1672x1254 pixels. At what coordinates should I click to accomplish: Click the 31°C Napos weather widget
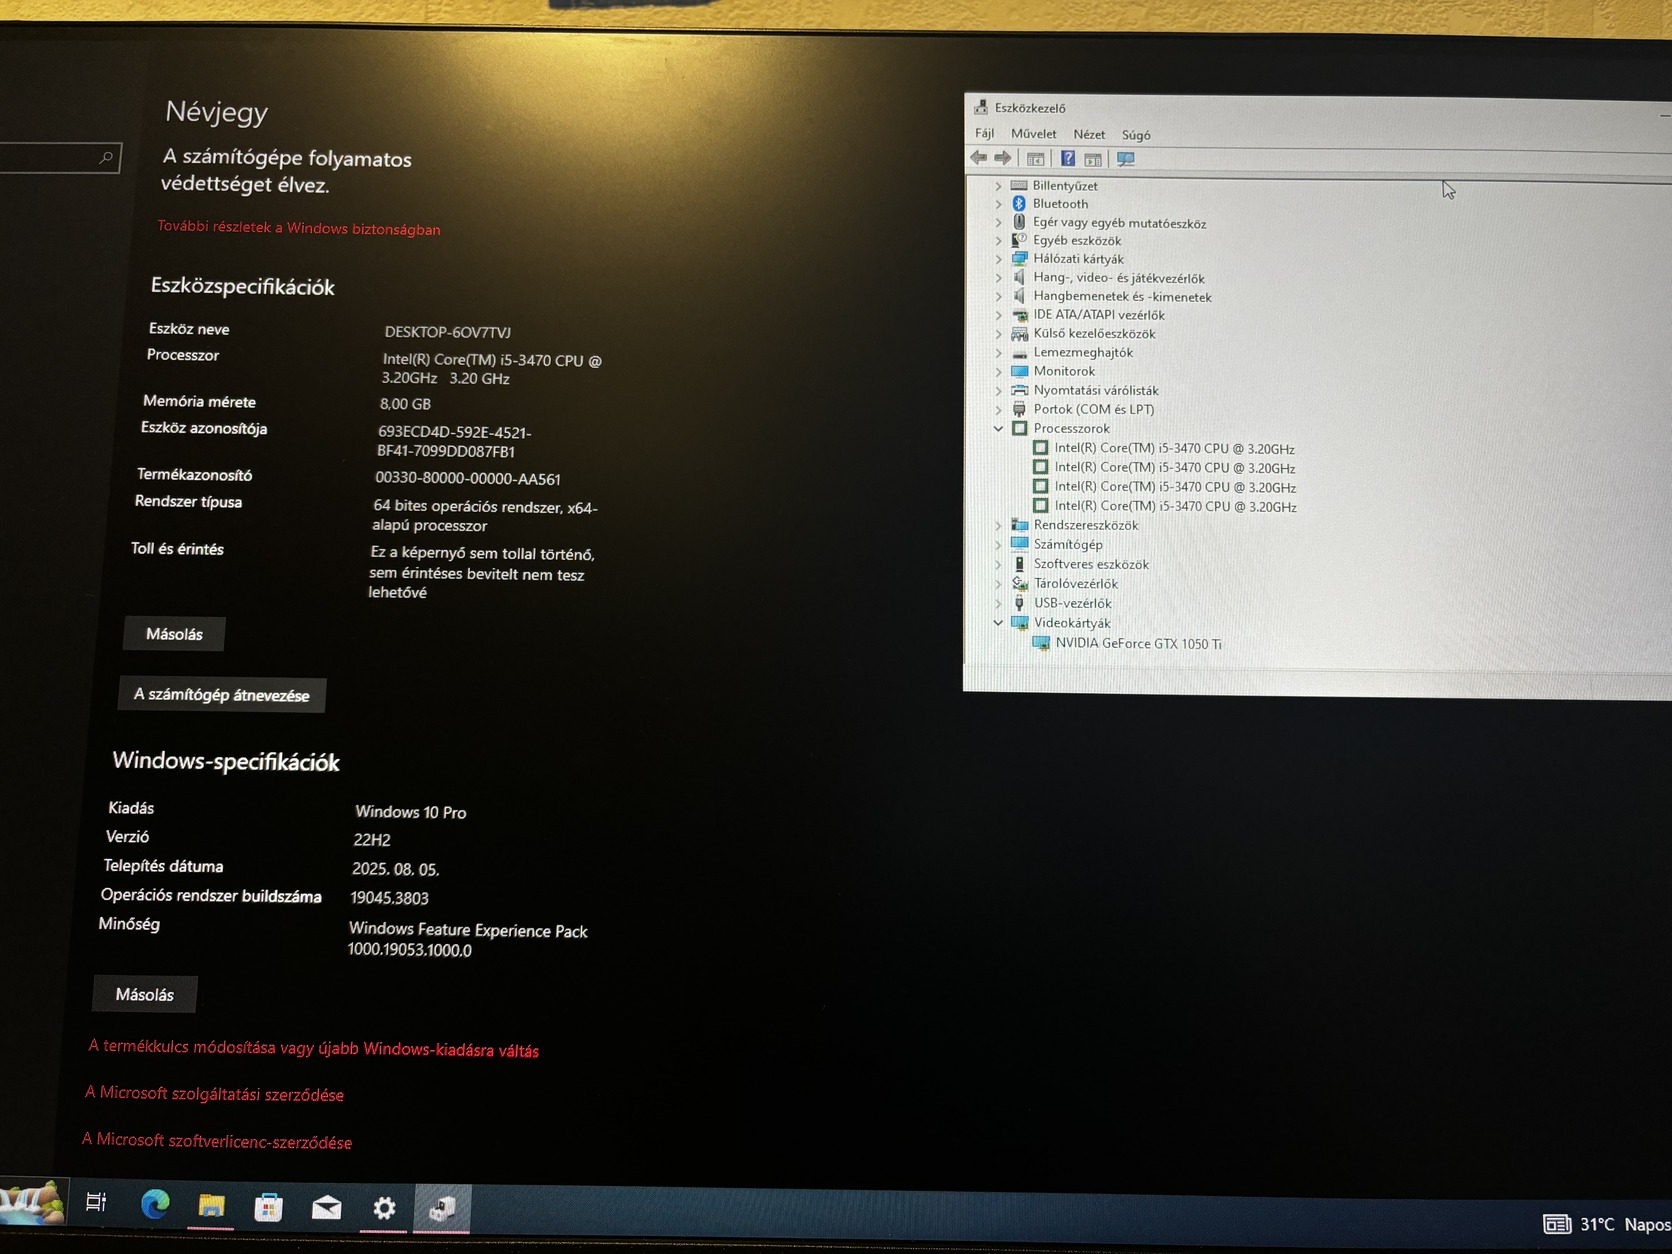coord(1607,1224)
